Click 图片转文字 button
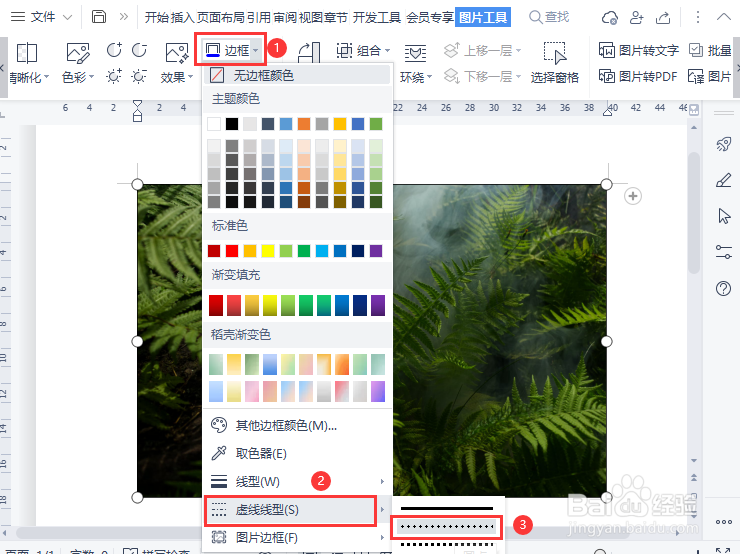The width and height of the screenshot is (740, 554). pyautogui.click(x=639, y=50)
